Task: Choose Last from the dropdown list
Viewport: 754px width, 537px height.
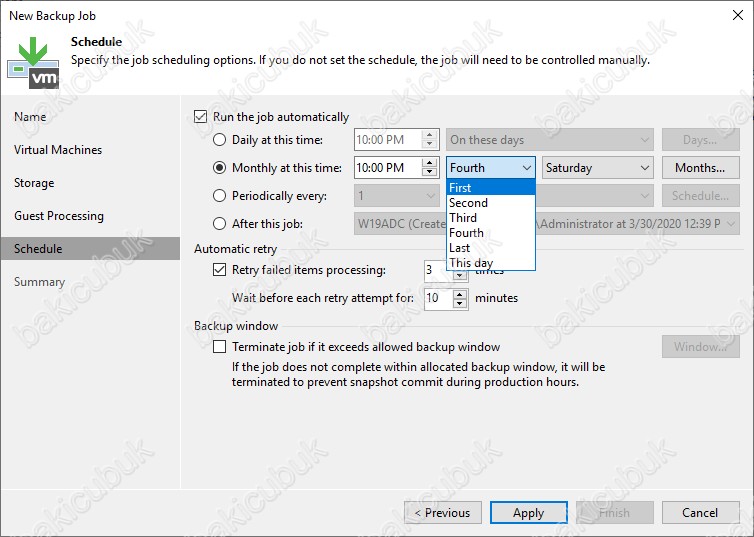Action: click(490, 248)
